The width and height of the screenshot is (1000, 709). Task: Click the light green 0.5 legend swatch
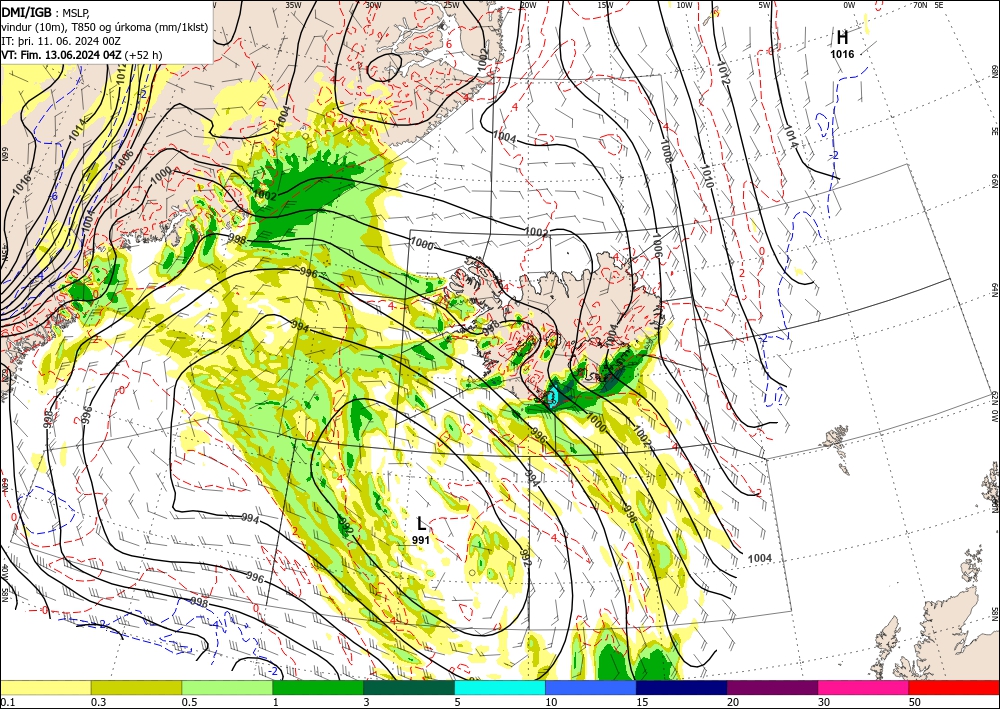tap(227, 687)
